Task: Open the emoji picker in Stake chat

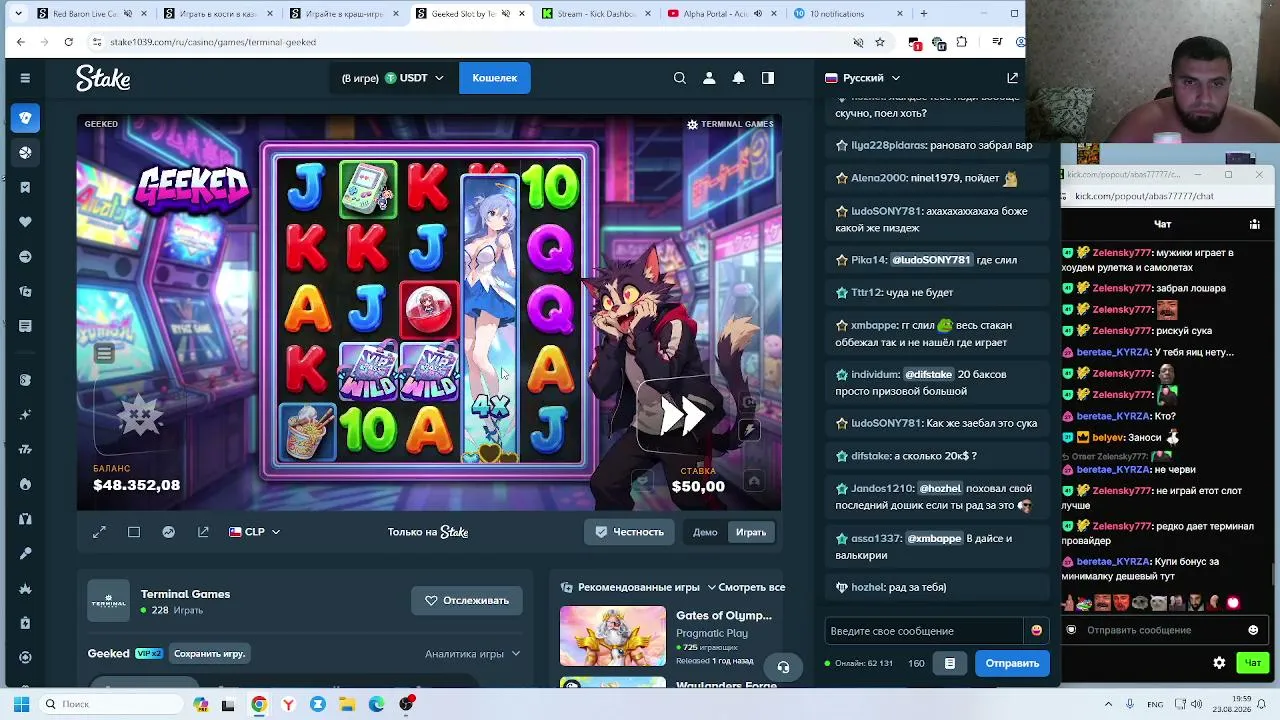Action: pyautogui.click(x=1036, y=631)
